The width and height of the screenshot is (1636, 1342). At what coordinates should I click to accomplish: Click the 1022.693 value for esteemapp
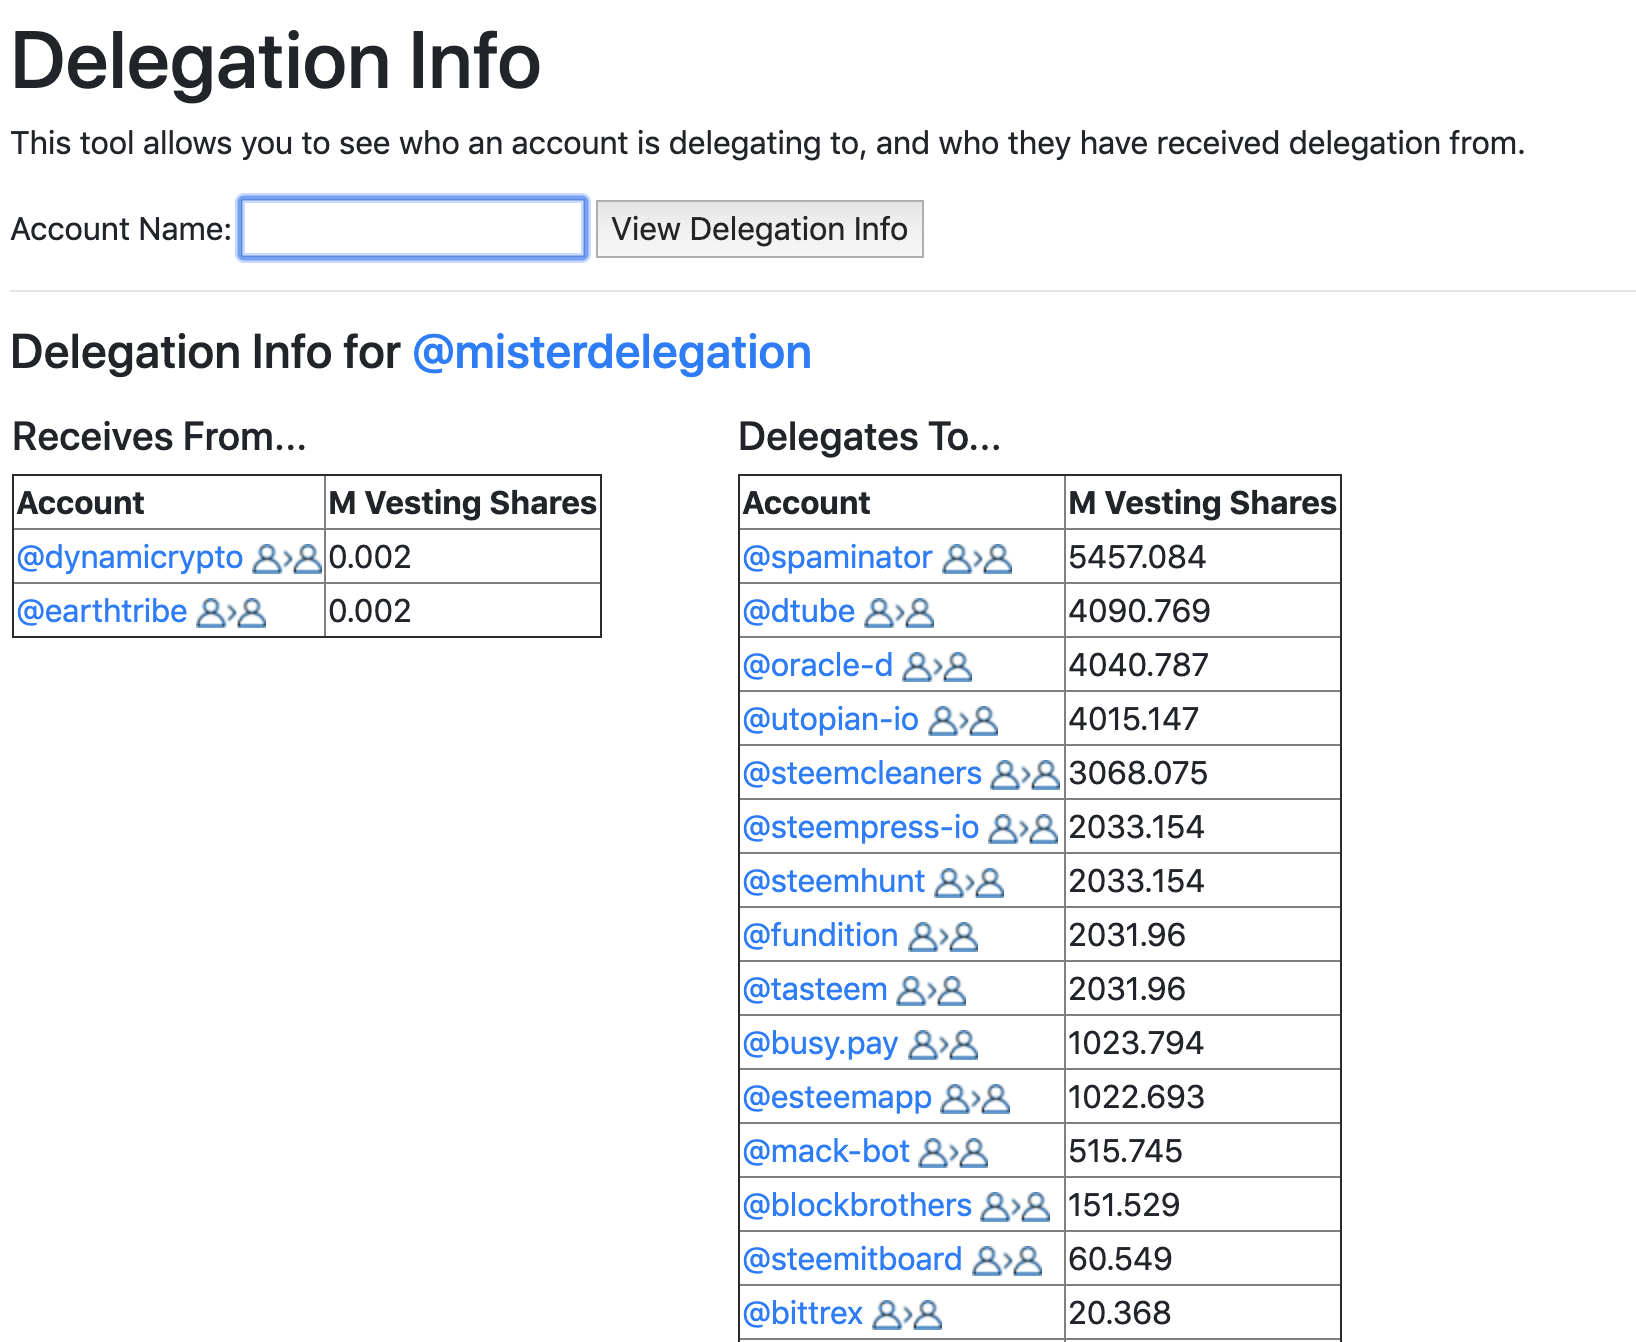1137,1097
